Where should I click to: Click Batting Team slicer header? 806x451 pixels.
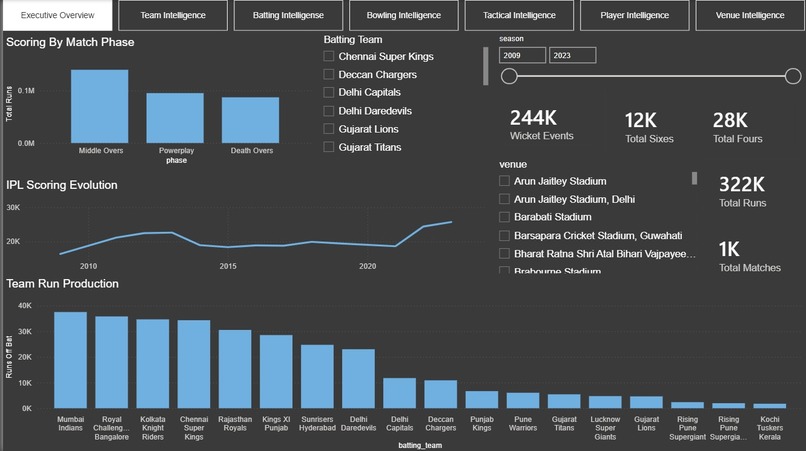(x=353, y=40)
